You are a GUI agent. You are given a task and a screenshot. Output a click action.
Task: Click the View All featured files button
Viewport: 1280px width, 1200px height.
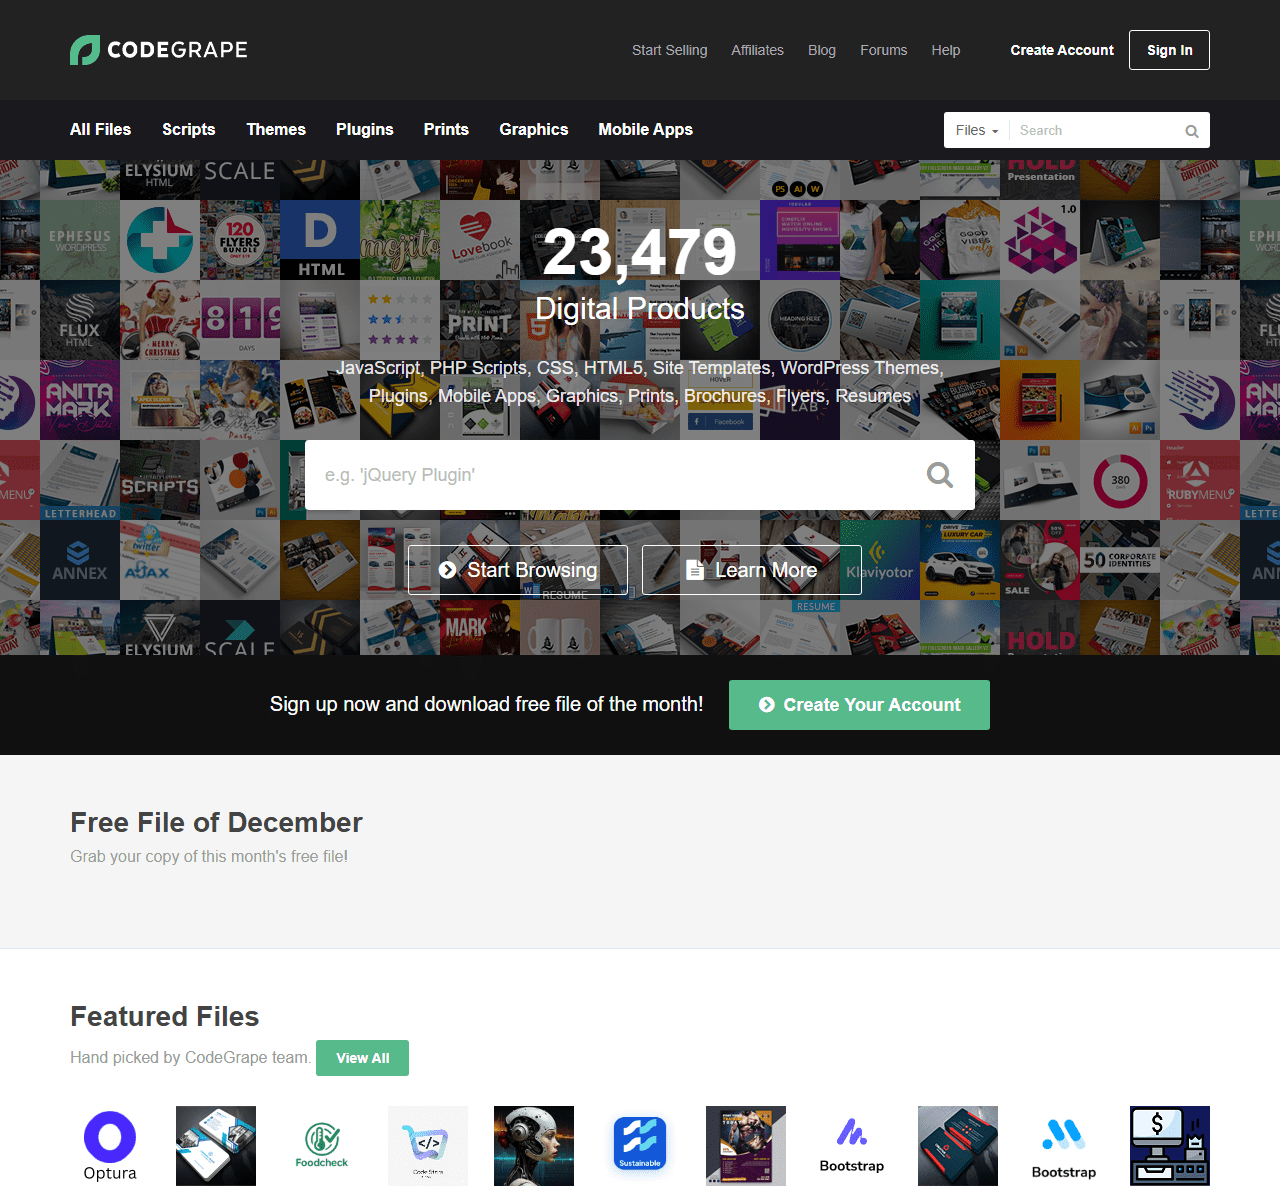(x=362, y=1058)
